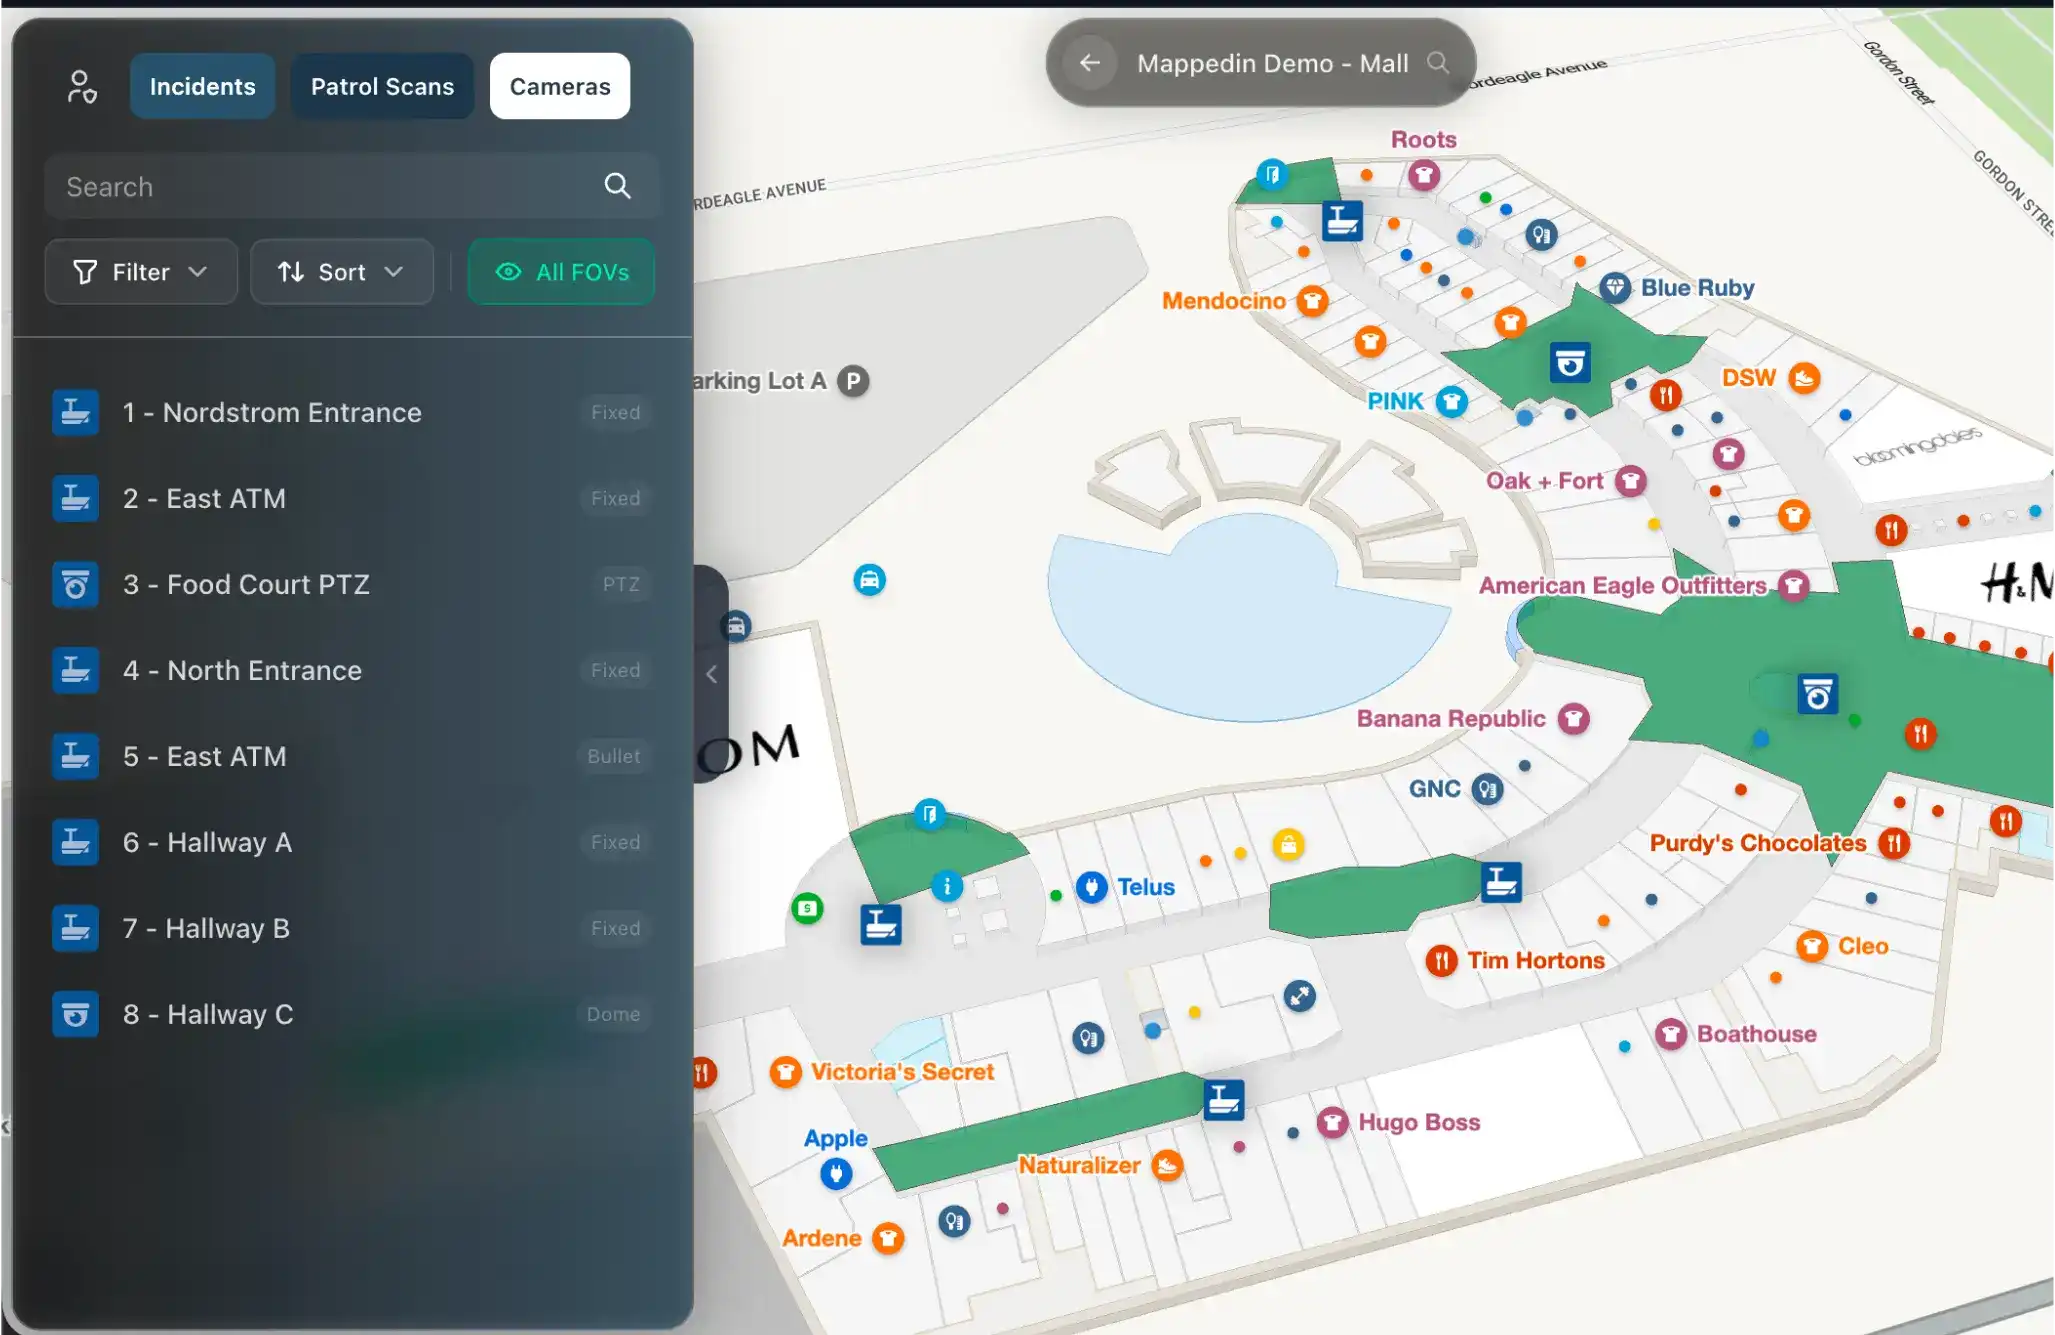
Task: Click the Purdy's Chocolates food marker
Action: [1894, 843]
